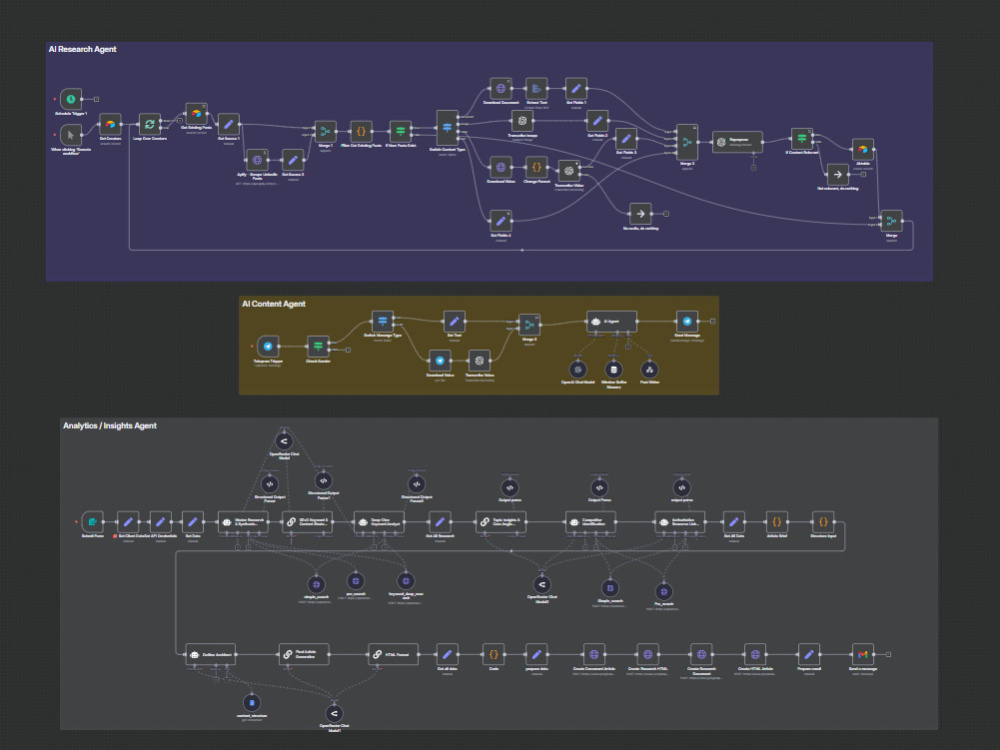
Task: Open the Check Sender node
Action: pos(318,346)
